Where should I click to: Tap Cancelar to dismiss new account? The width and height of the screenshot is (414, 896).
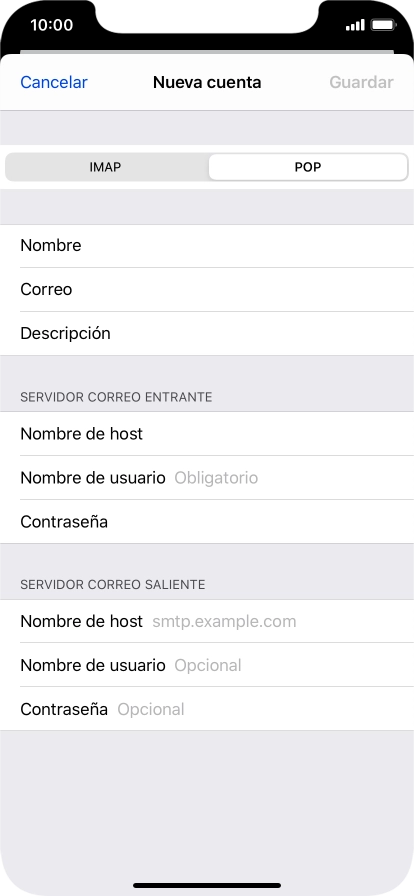54,82
